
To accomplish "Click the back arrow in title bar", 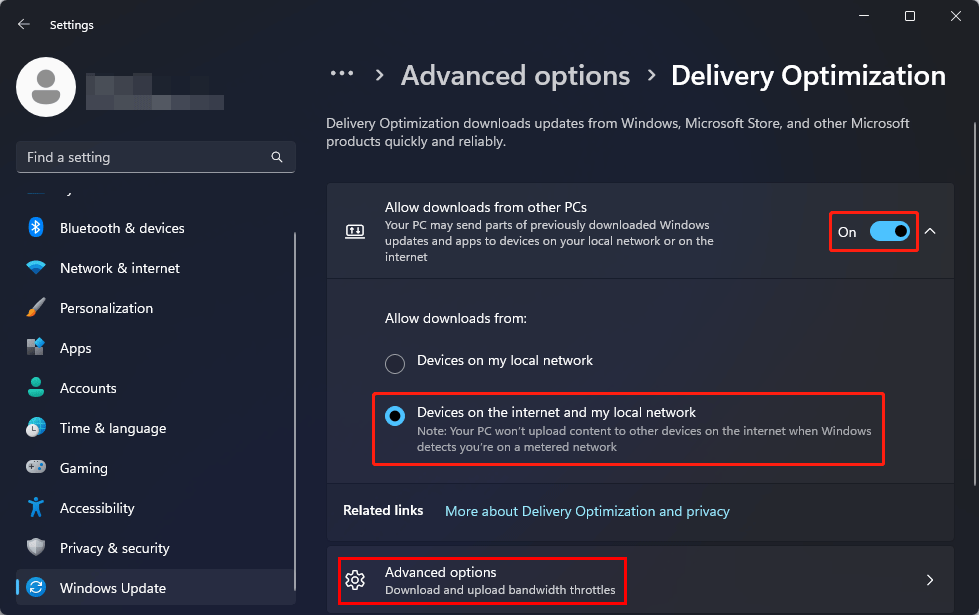I will (x=24, y=24).
